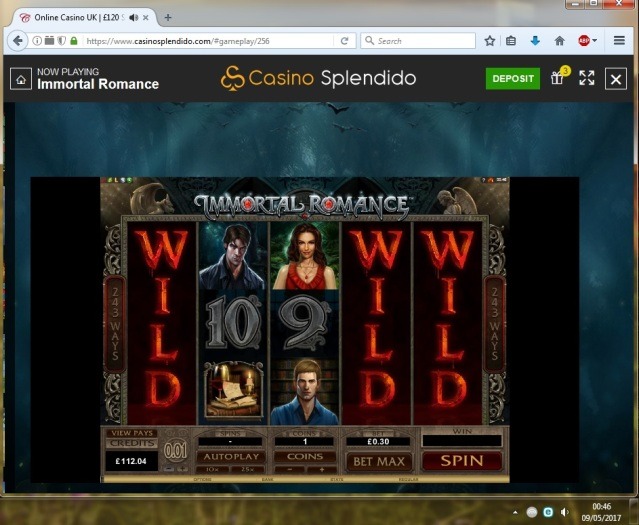This screenshot has width=639, height=525.
Task: Click the £112.04 credits balance display
Action: coord(131,461)
